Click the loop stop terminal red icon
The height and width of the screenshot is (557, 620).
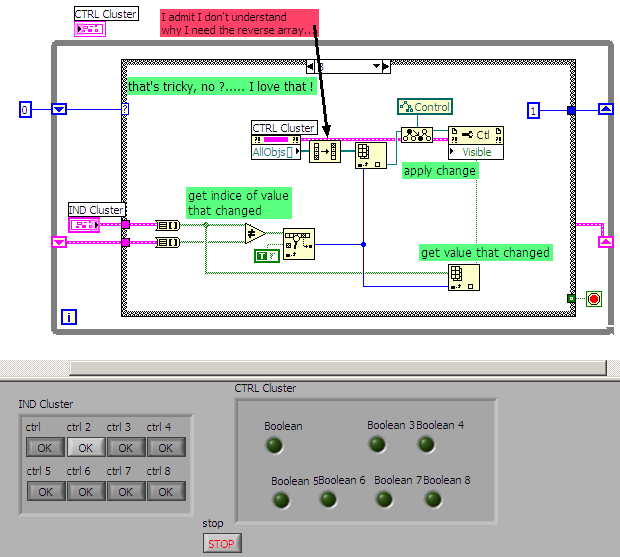[594, 299]
